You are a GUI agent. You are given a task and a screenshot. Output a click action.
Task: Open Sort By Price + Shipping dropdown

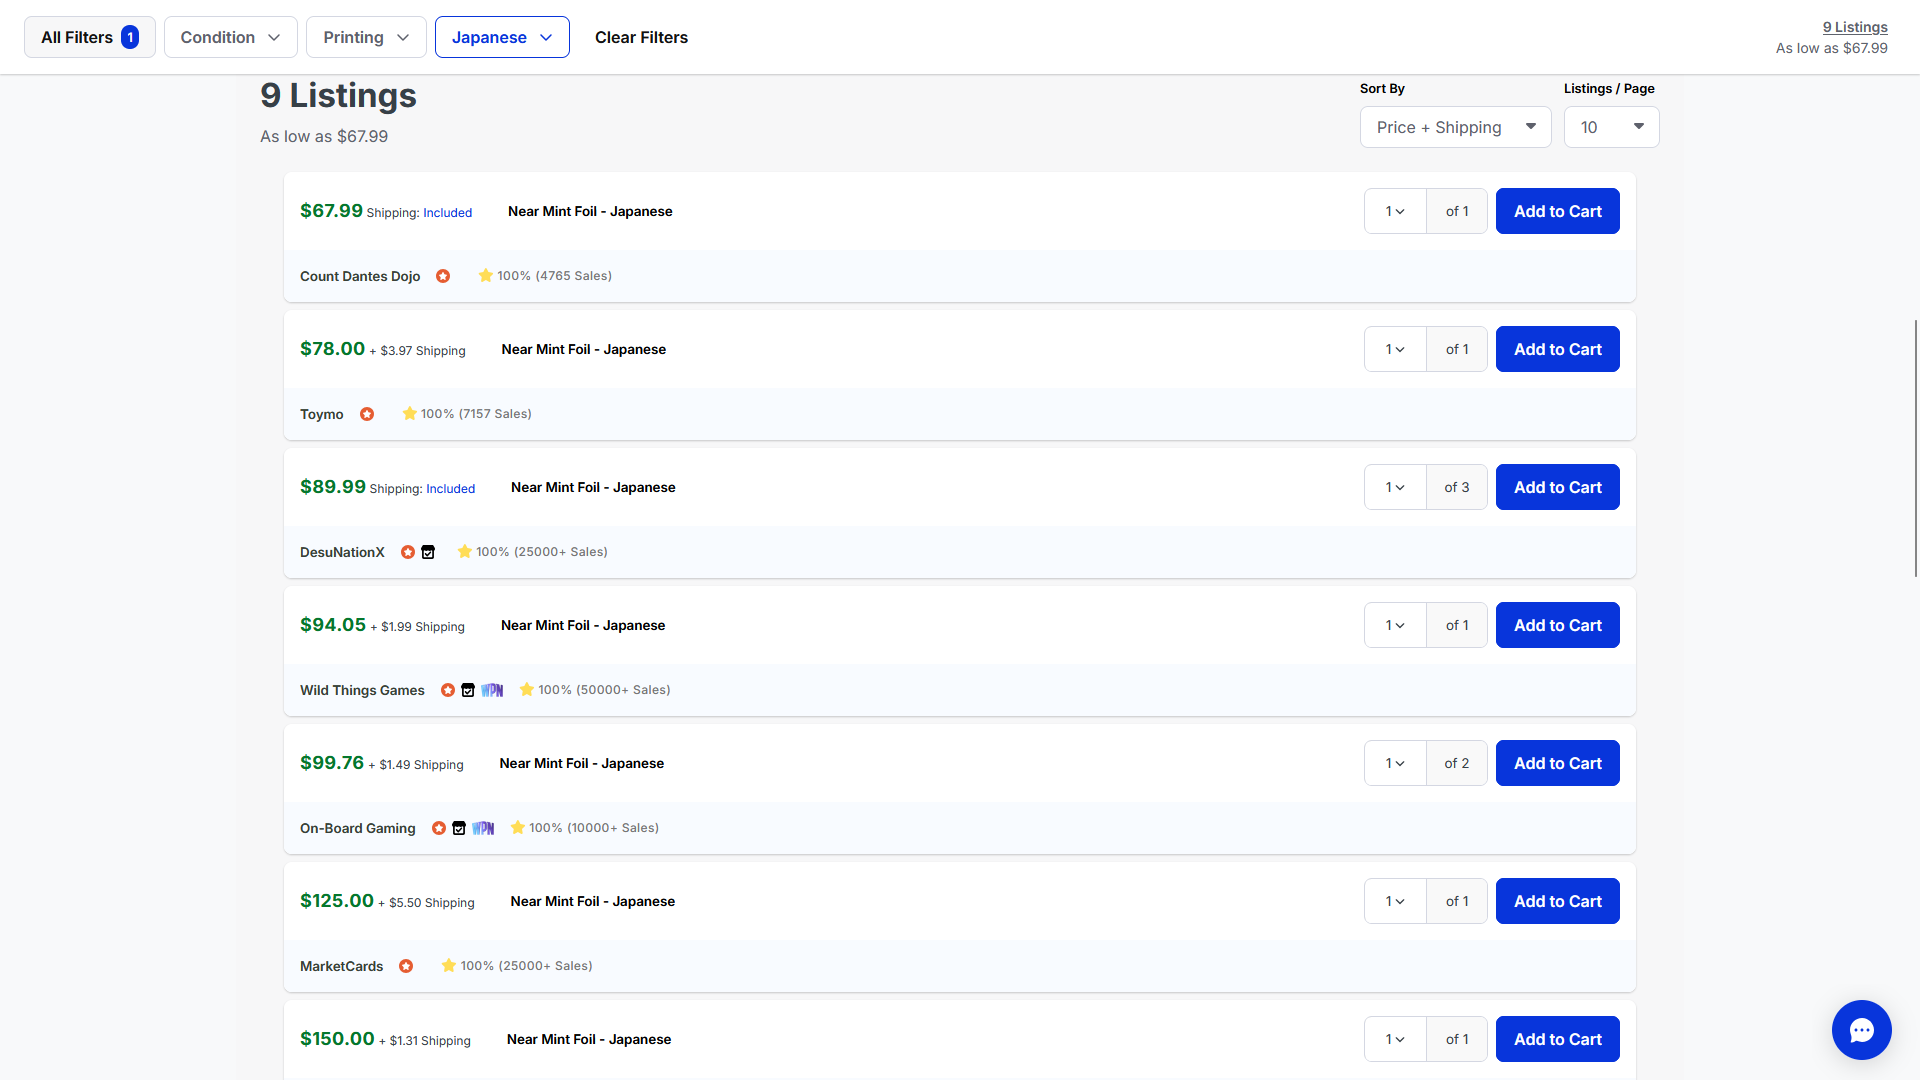click(1455, 127)
